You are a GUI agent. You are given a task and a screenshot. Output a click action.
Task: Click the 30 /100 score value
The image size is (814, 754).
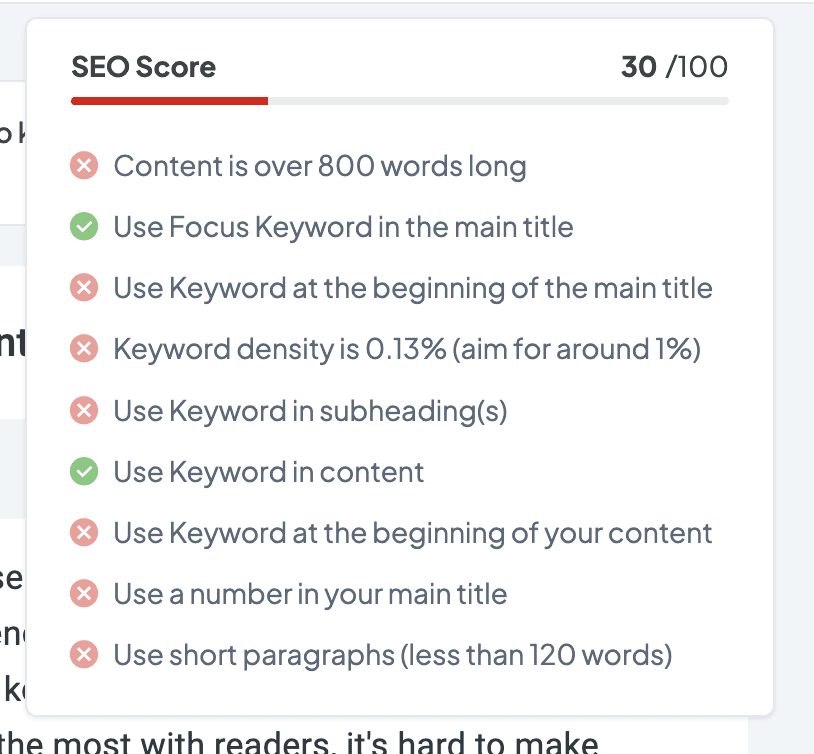coord(674,67)
